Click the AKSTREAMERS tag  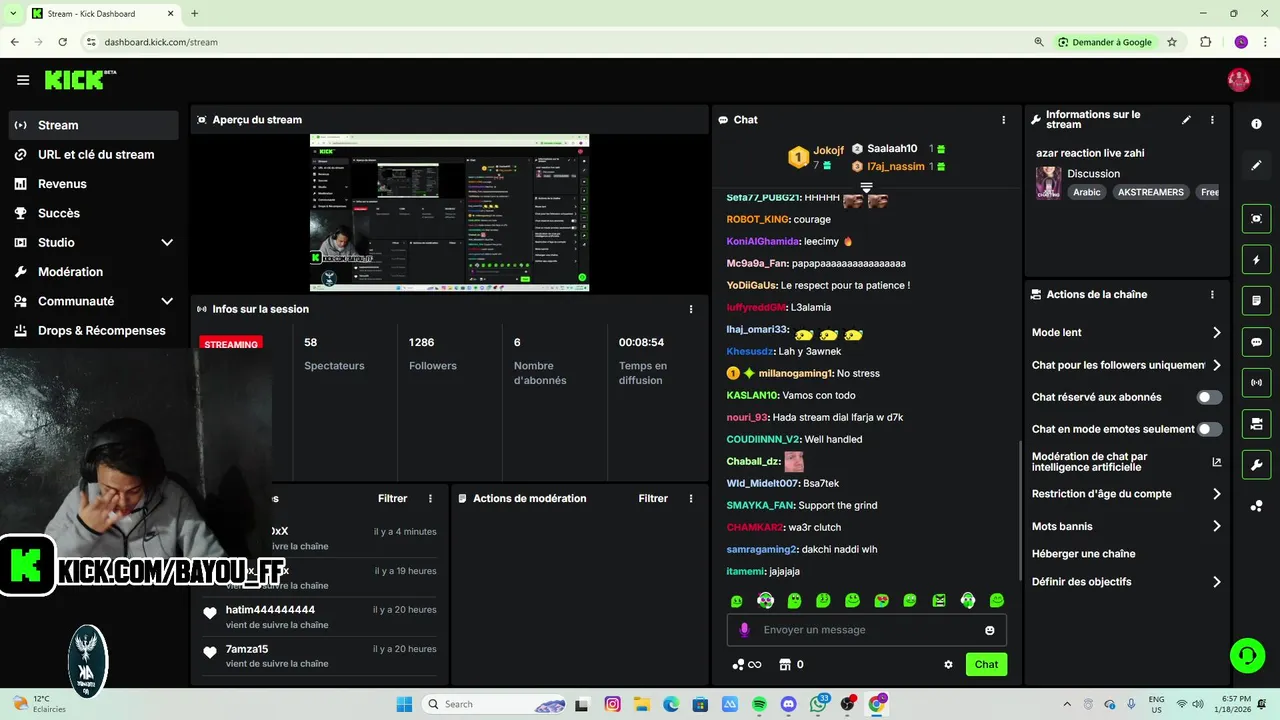(1151, 192)
